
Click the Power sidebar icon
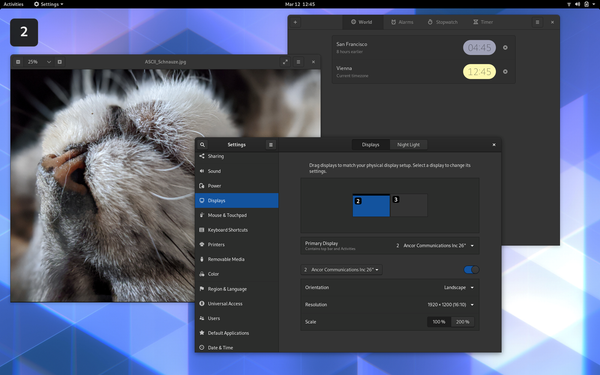pyautogui.click(x=202, y=186)
